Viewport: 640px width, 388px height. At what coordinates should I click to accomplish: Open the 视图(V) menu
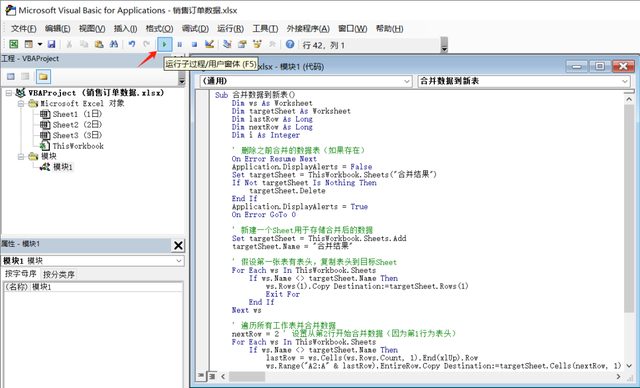click(92, 29)
